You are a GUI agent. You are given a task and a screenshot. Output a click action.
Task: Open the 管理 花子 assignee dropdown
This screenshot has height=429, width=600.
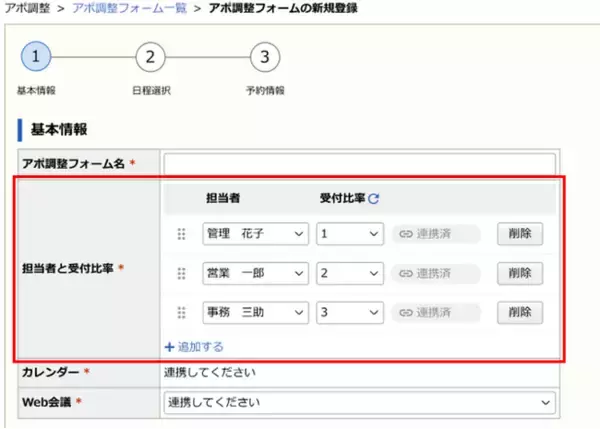[254, 234]
